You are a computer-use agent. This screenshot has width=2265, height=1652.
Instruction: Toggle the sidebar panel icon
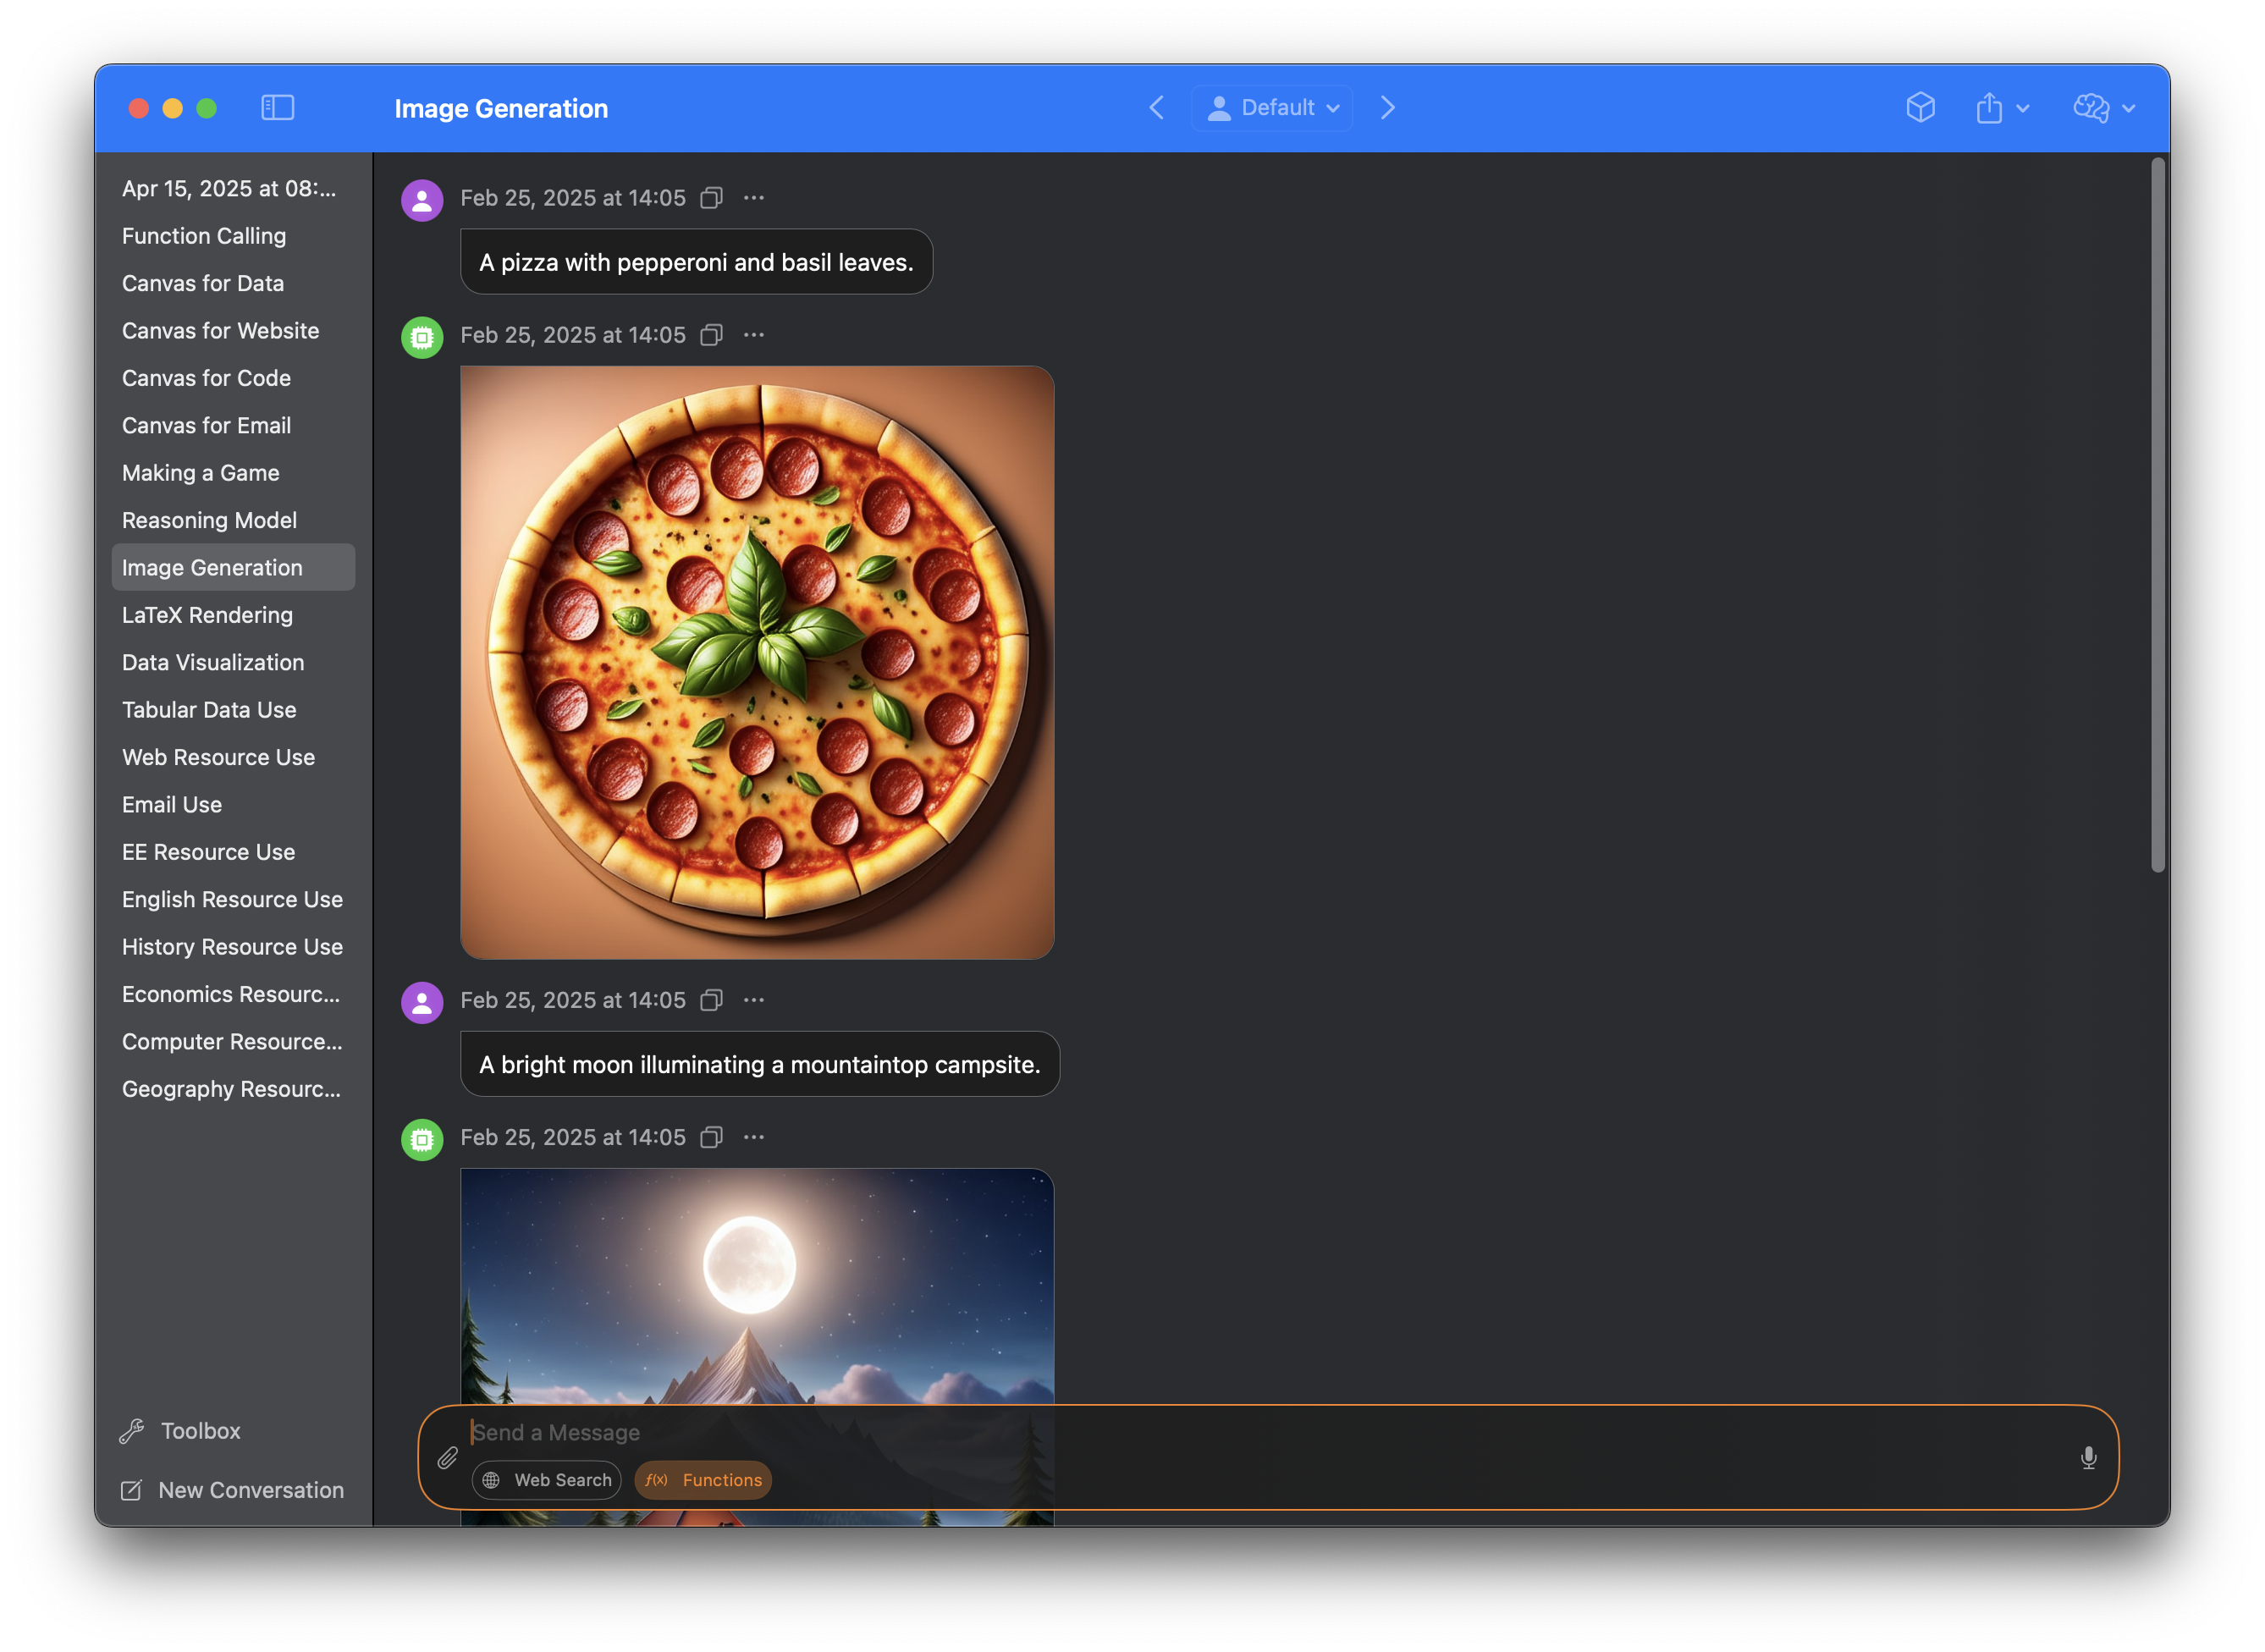tap(277, 108)
